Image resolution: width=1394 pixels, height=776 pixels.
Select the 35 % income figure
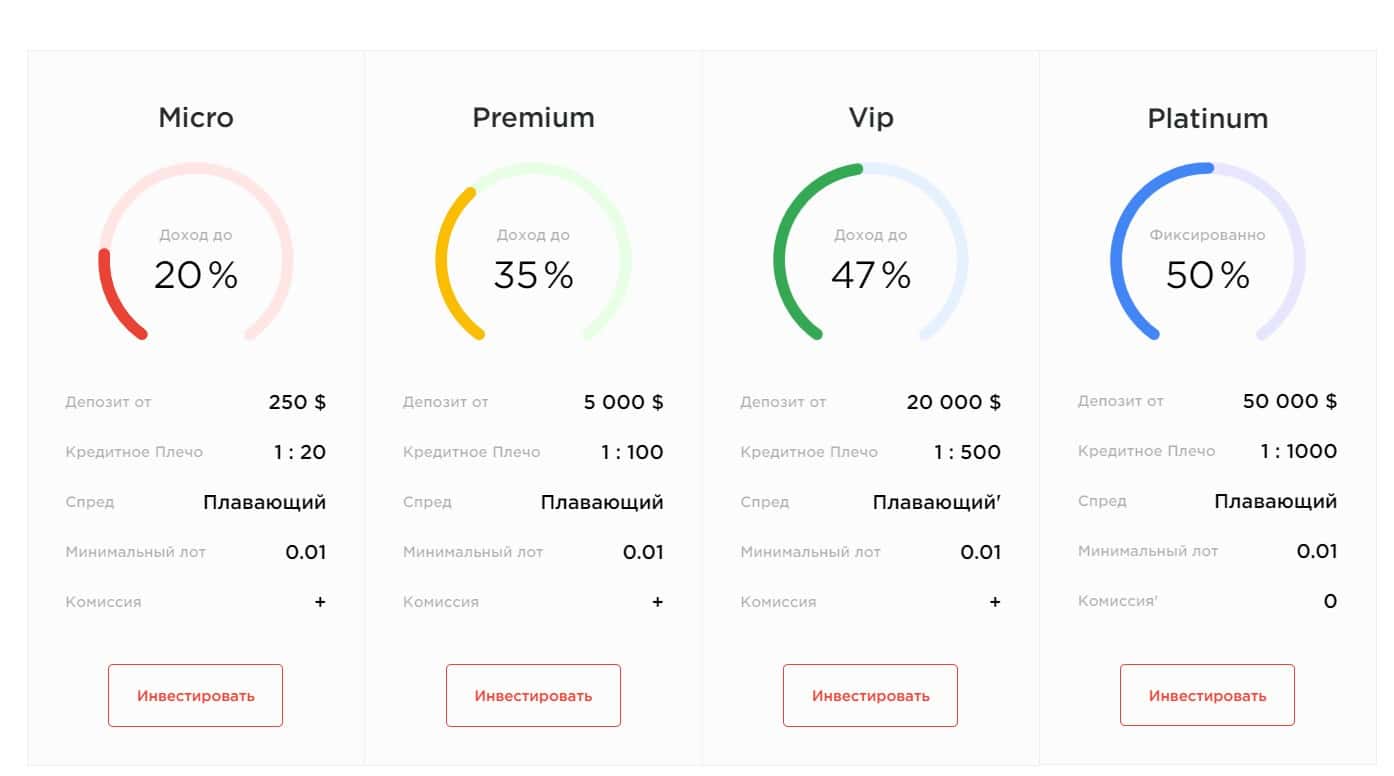pyautogui.click(x=533, y=275)
